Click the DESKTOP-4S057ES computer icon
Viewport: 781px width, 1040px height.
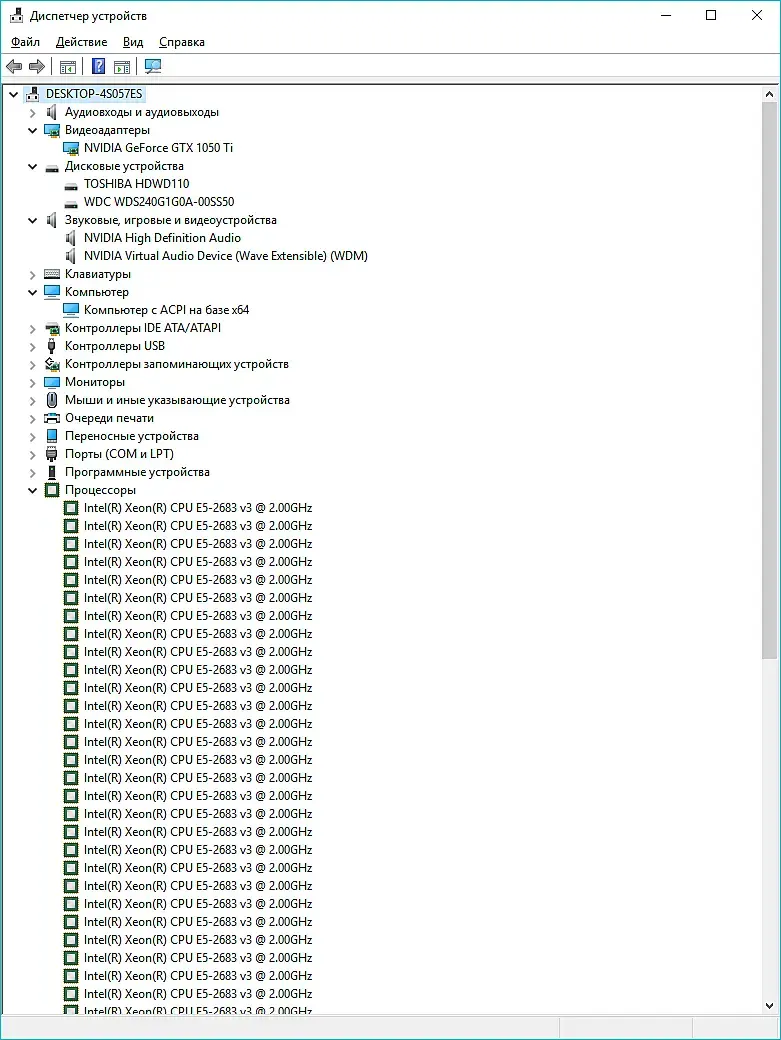click(32, 94)
